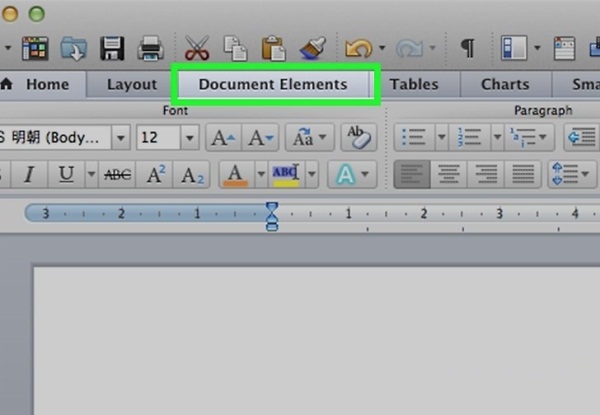Switch to the Tables tab

[x=414, y=85]
